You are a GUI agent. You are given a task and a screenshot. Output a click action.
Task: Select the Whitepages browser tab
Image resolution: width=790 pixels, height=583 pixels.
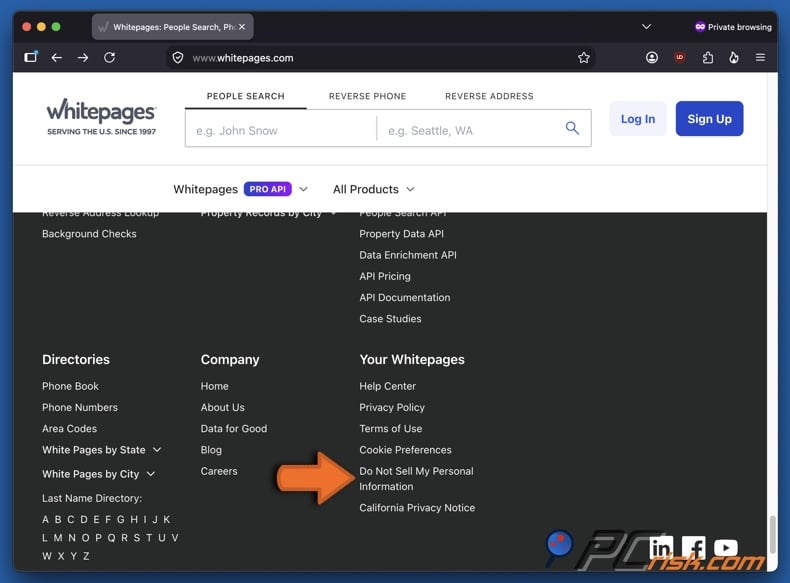pyautogui.click(x=172, y=27)
